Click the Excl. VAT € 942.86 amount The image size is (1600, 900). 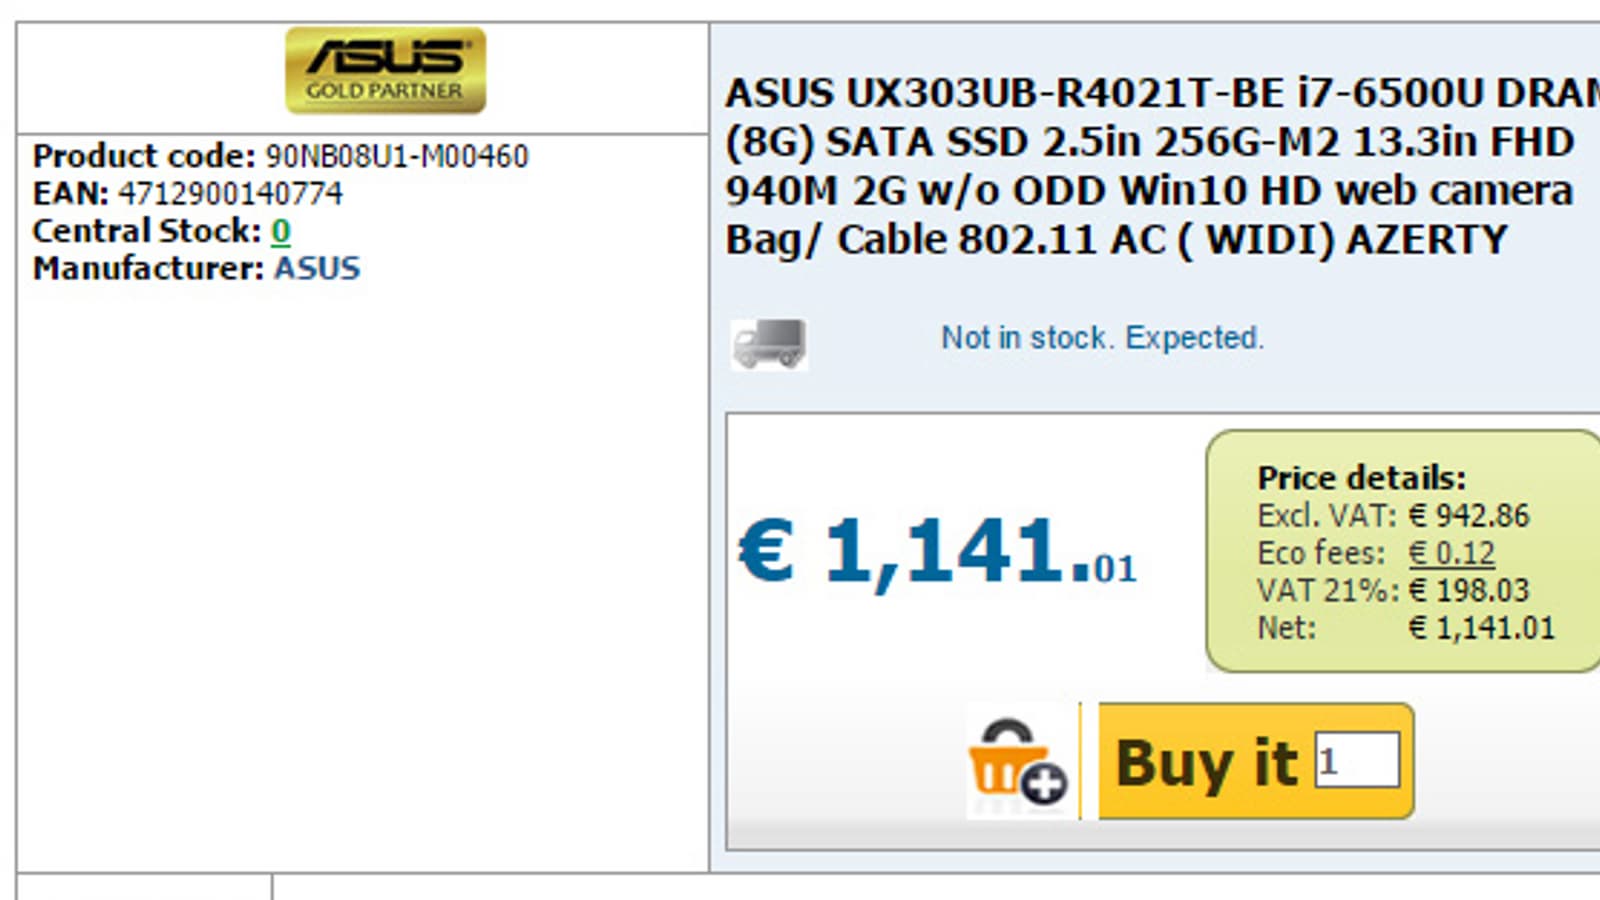point(1469,516)
